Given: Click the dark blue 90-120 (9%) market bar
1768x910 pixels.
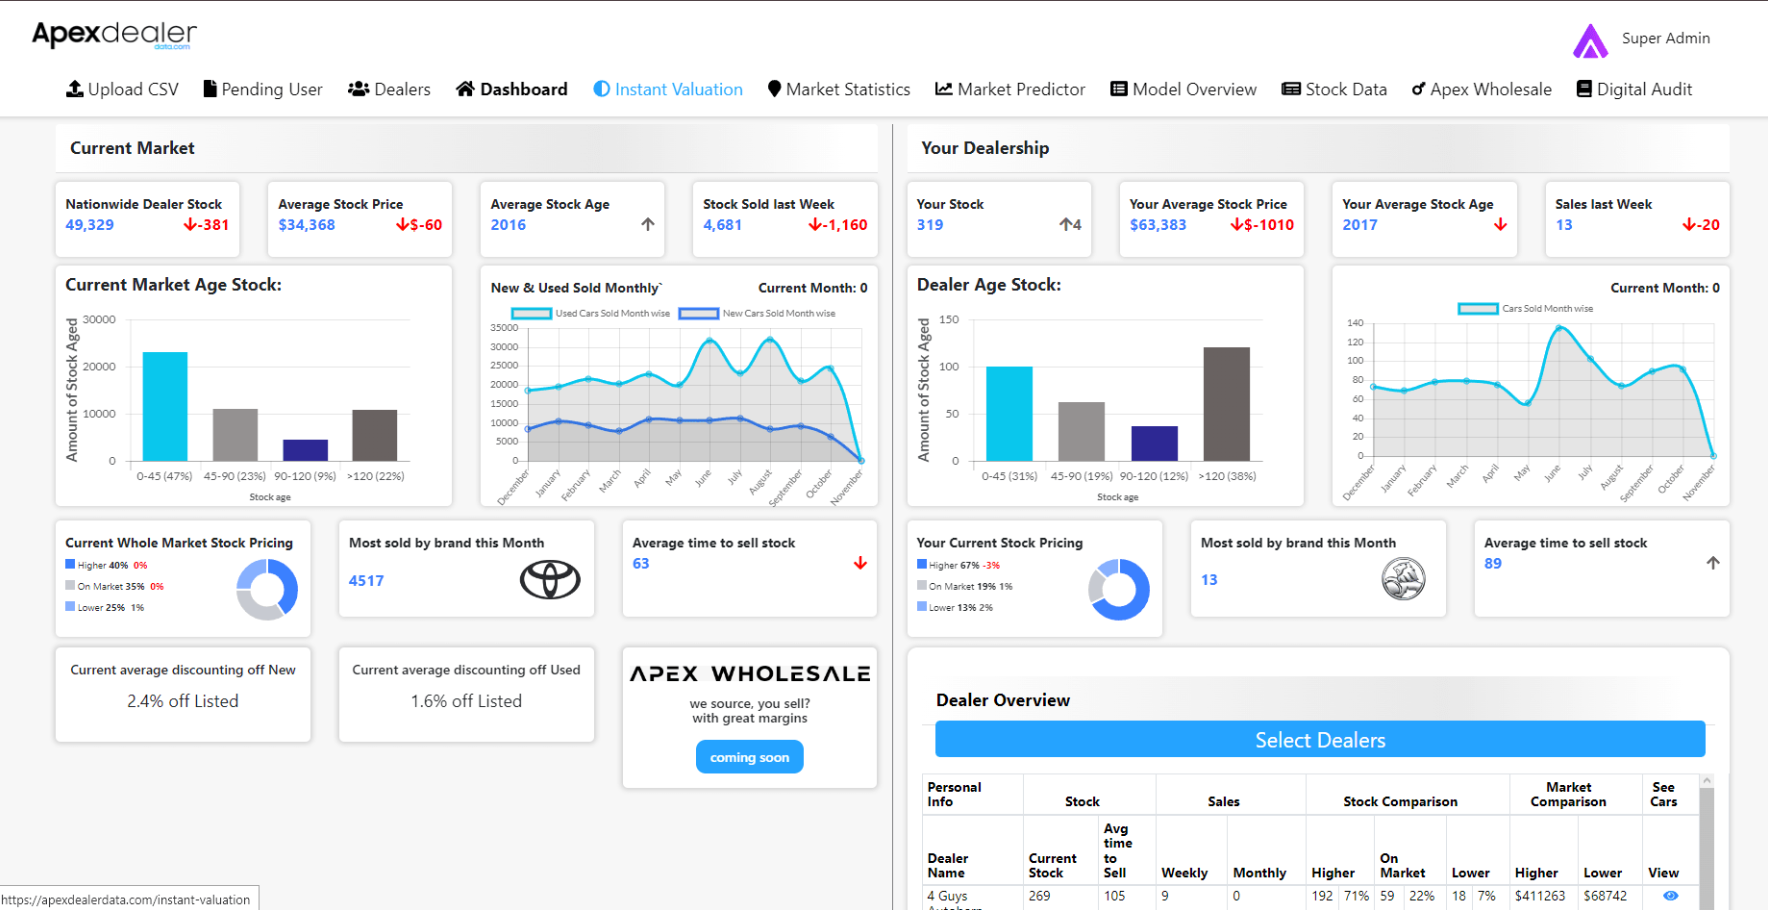Looking at the screenshot, I should 305,450.
